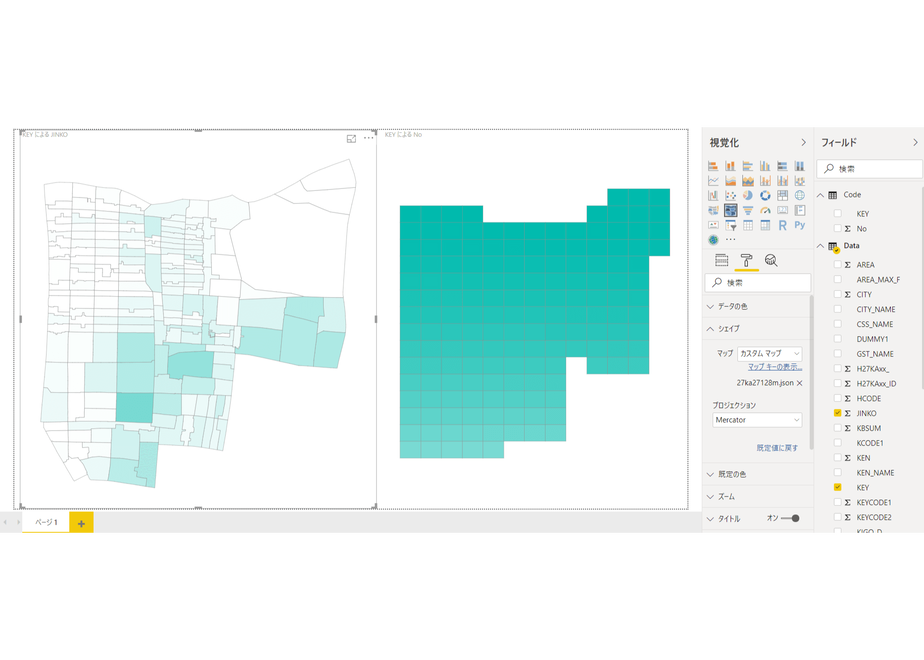Collapse the シェイプ section
This screenshot has height=660, width=924.
tap(757, 329)
